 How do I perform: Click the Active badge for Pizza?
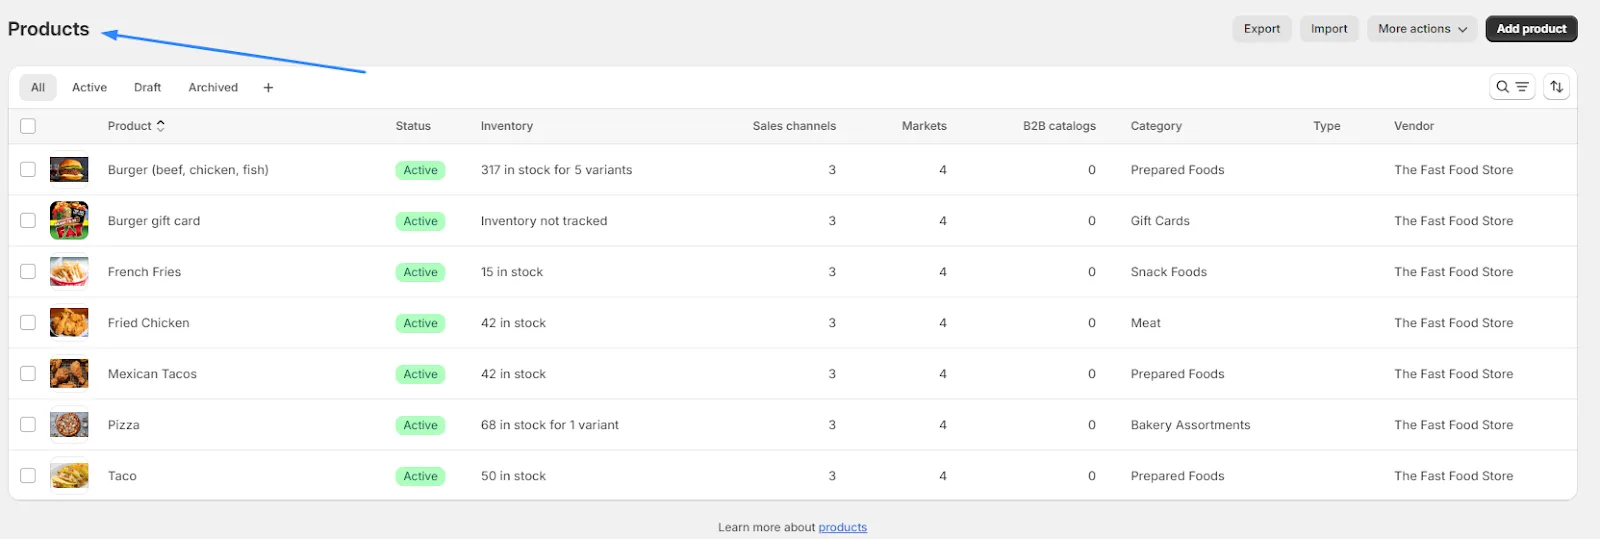[x=420, y=425]
